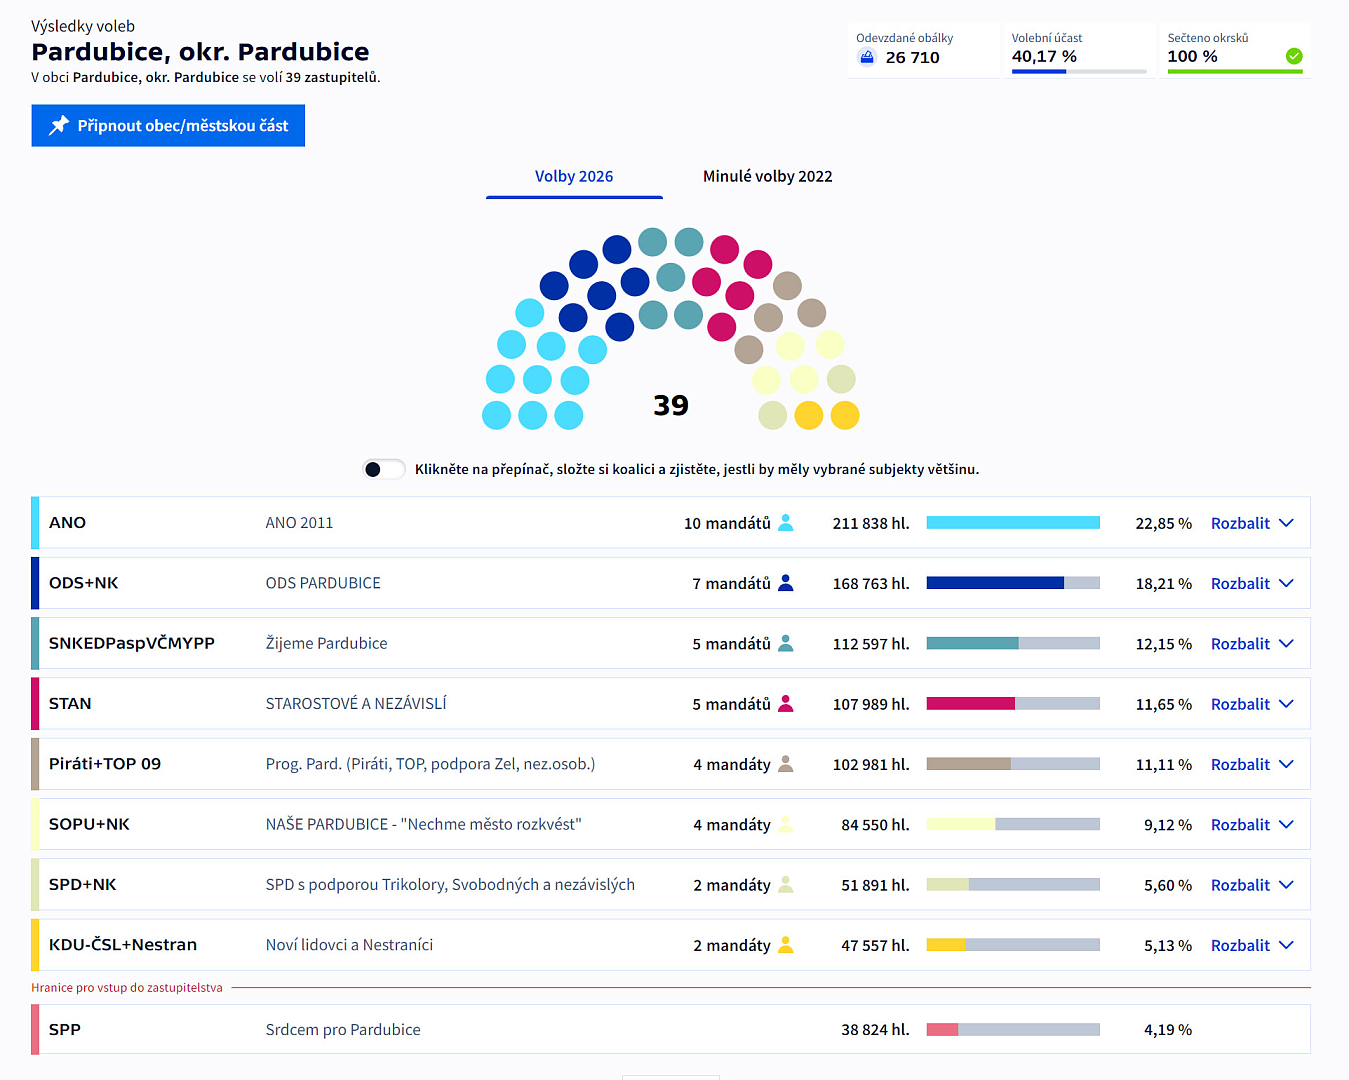
Task: Expand the KDU-ČSL+Nestran row
Action: click(1252, 945)
